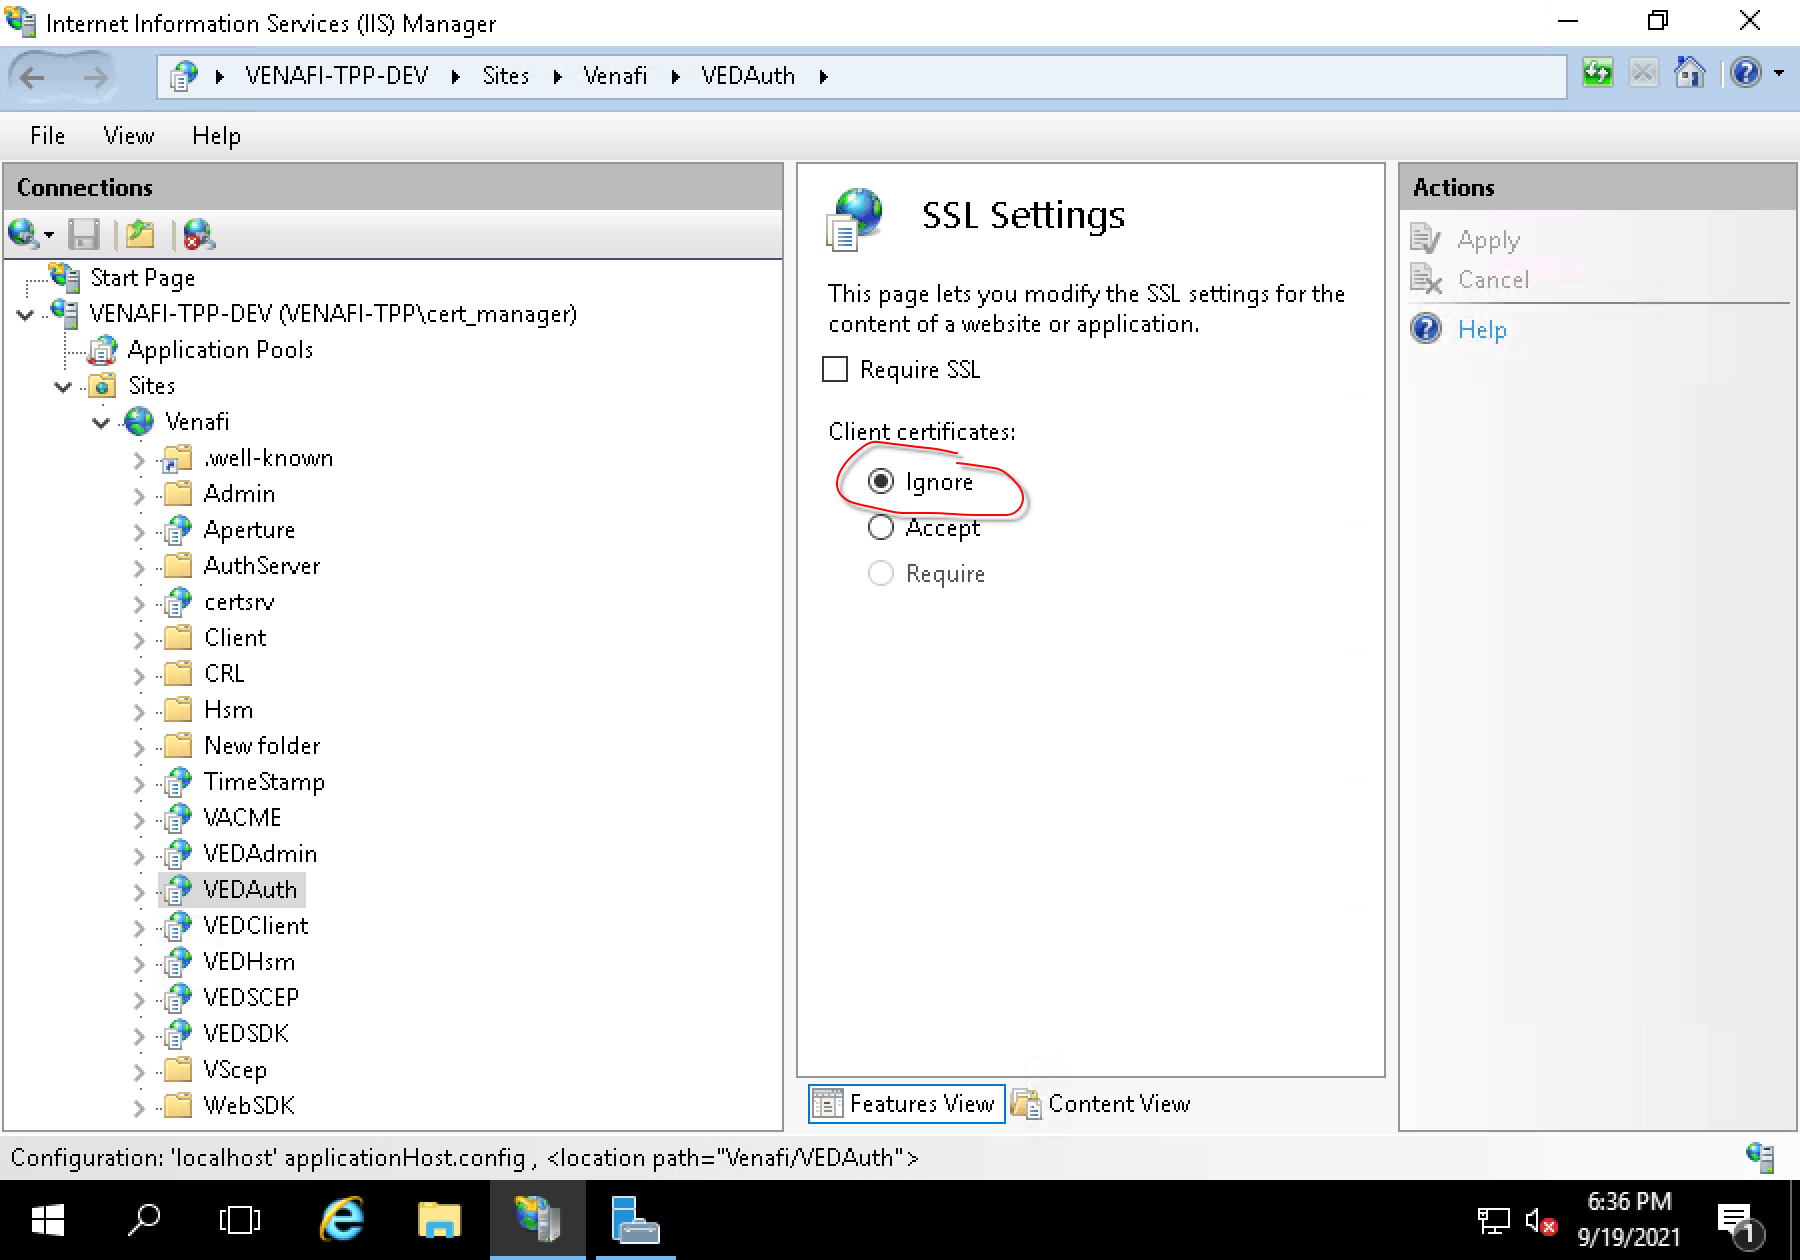Screen dimensions: 1800x1260
Task: Switch to Content View tab
Action: [1101, 1104]
